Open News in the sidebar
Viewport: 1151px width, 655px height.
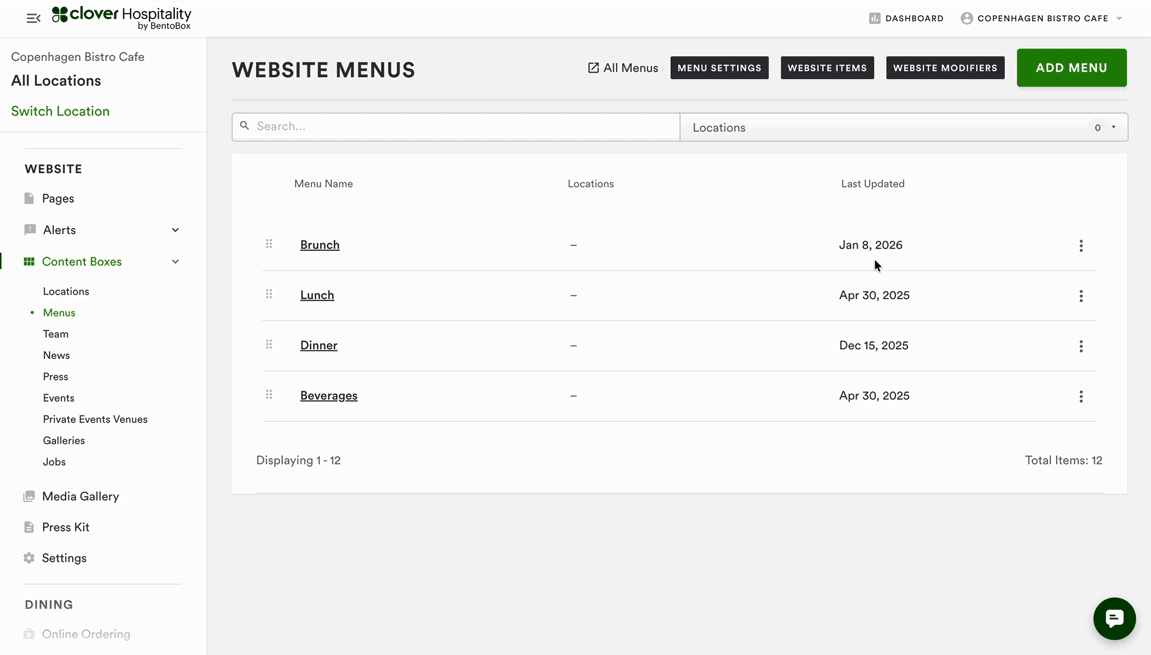point(57,355)
